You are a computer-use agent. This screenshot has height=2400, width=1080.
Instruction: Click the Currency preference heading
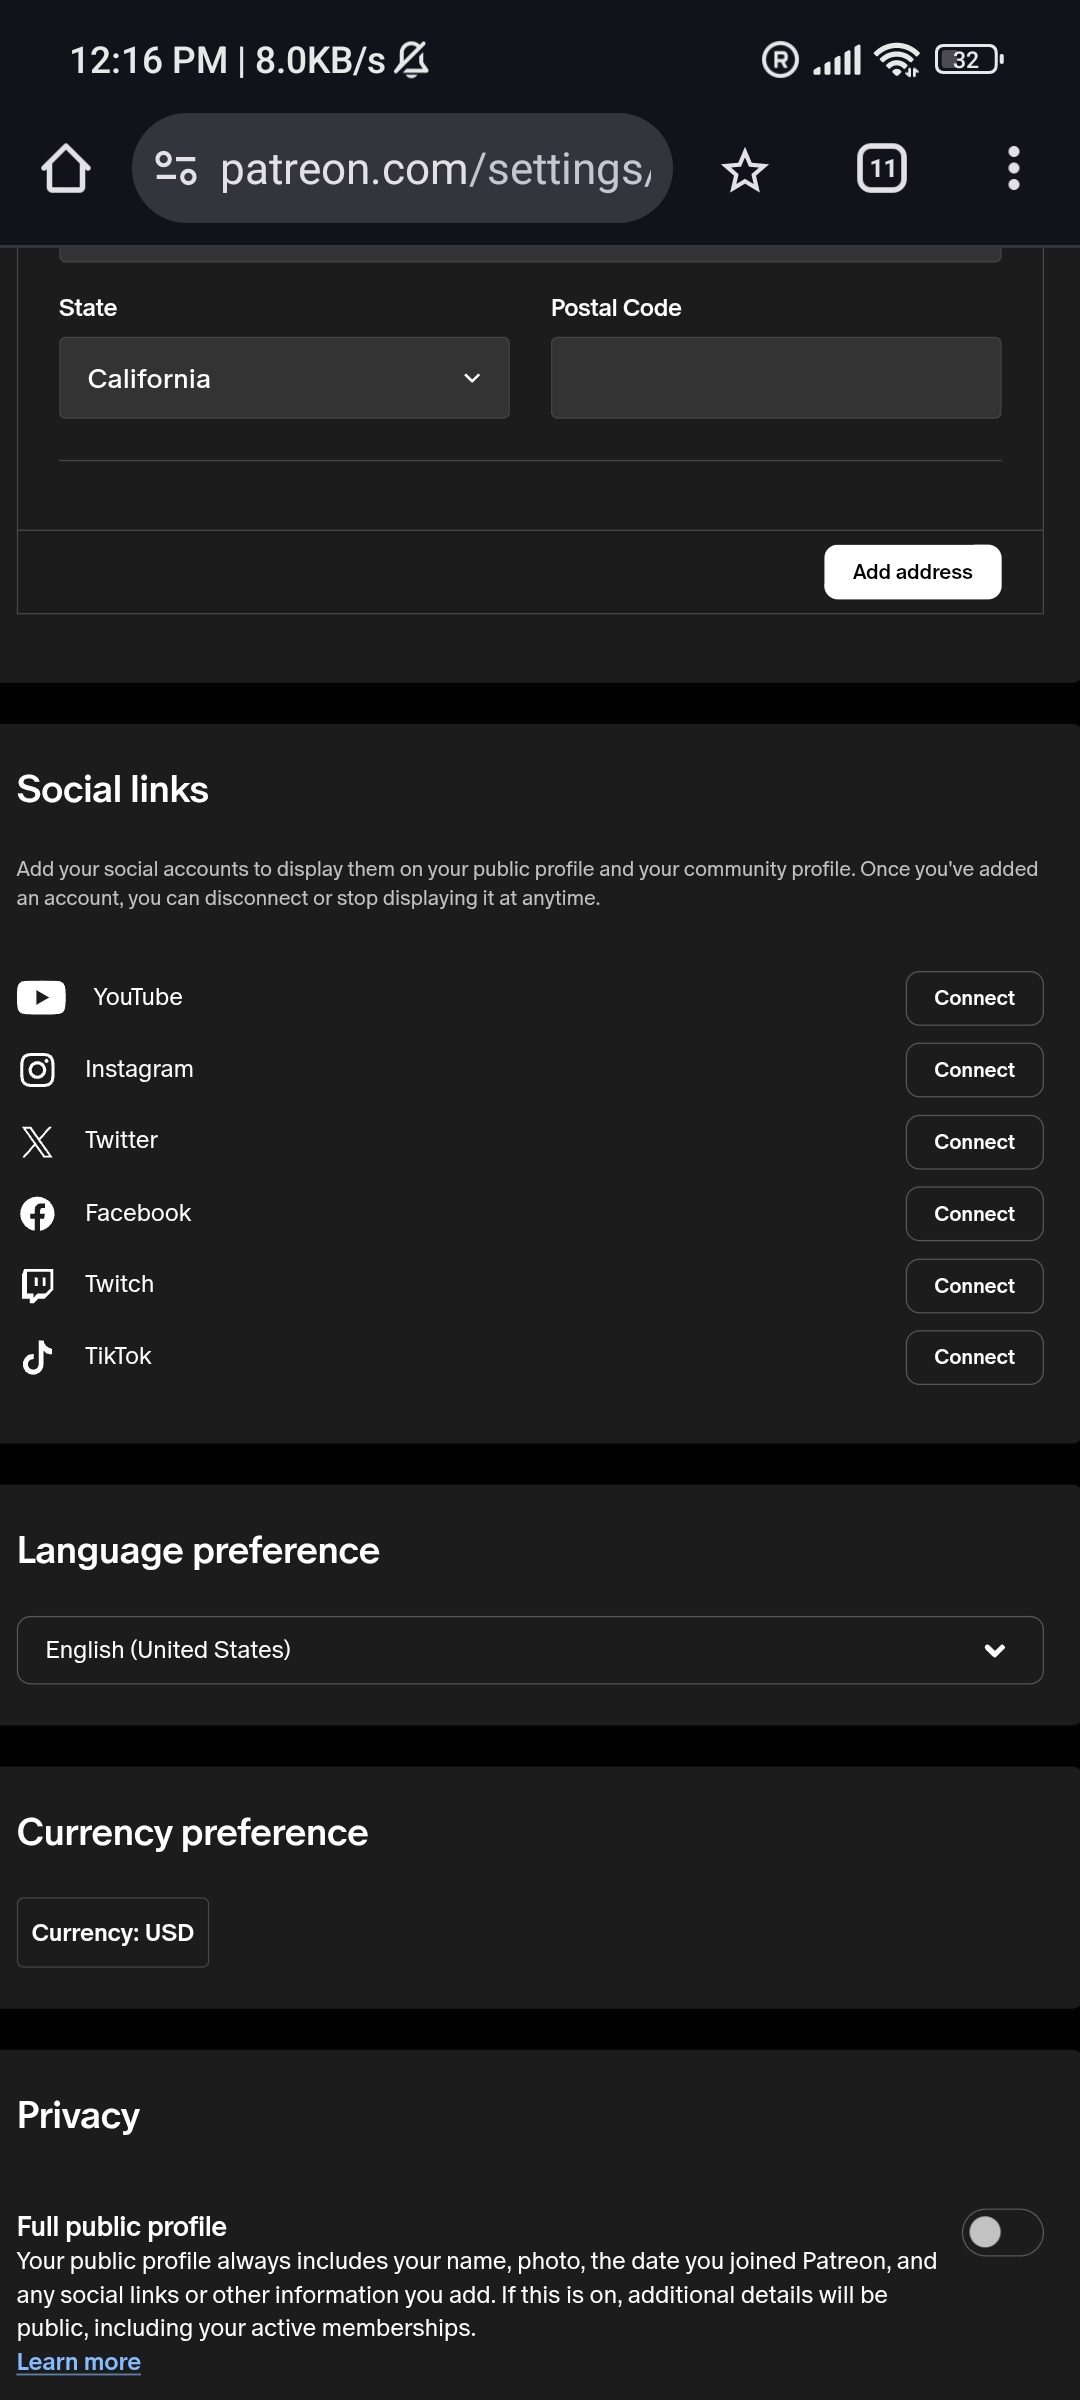(x=192, y=1832)
